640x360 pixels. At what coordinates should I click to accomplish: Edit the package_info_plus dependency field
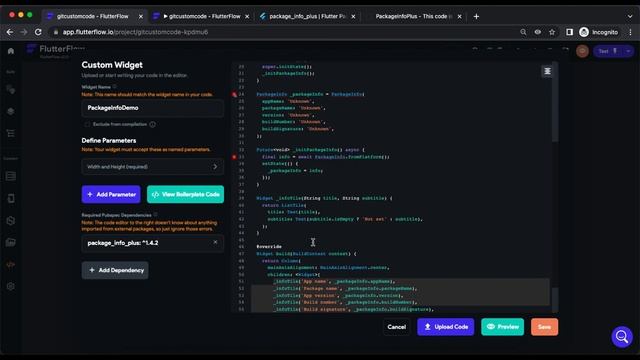coord(152,243)
